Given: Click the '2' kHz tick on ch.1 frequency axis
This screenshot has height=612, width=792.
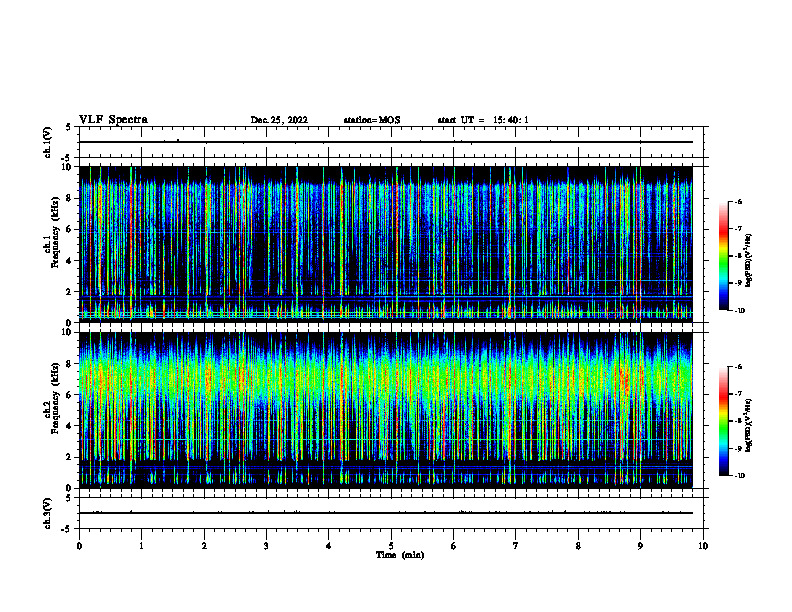Looking at the screenshot, I should pyautogui.click(x=70, y=291).
